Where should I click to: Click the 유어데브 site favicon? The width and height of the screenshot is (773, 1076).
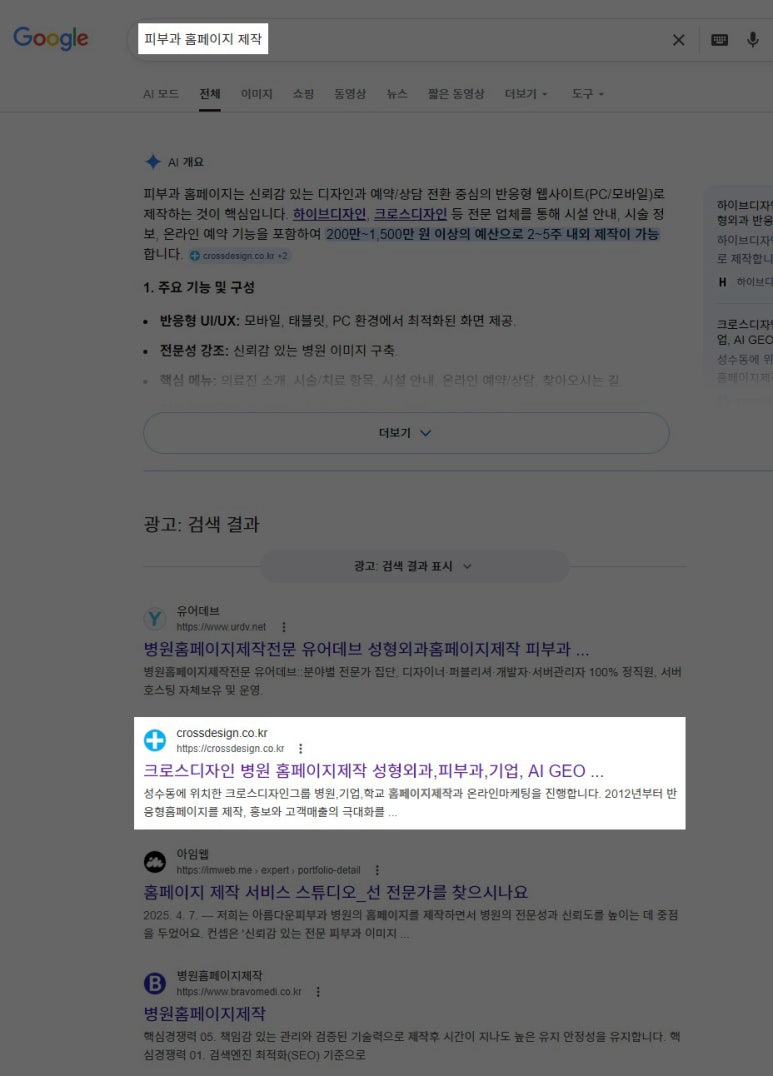154,619
